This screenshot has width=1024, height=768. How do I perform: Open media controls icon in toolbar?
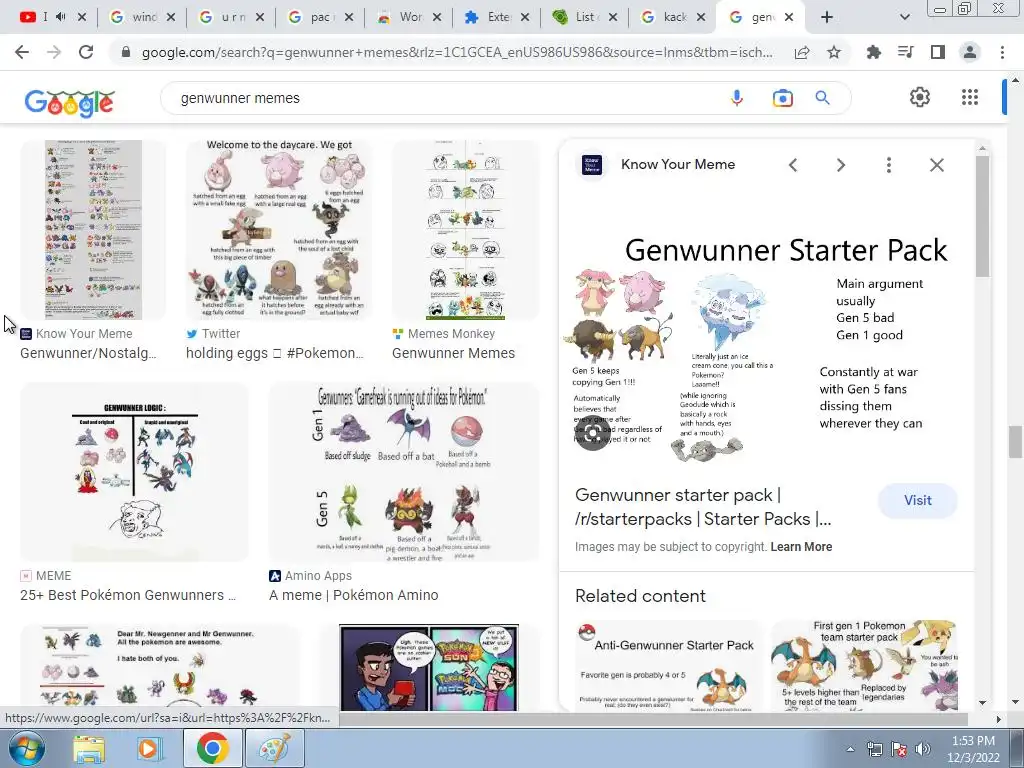coord(906,52)
